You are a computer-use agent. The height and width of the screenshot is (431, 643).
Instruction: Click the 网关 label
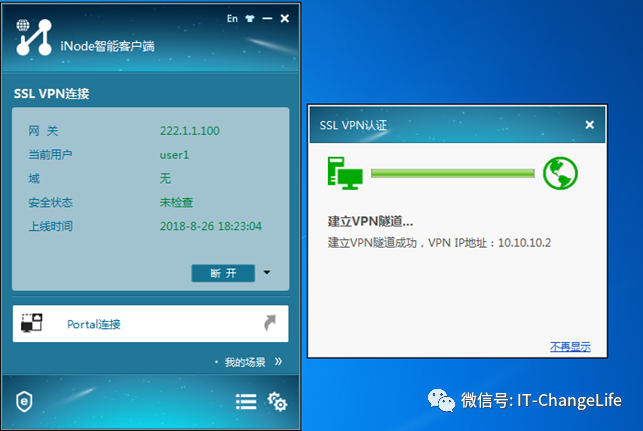point(43,131)
